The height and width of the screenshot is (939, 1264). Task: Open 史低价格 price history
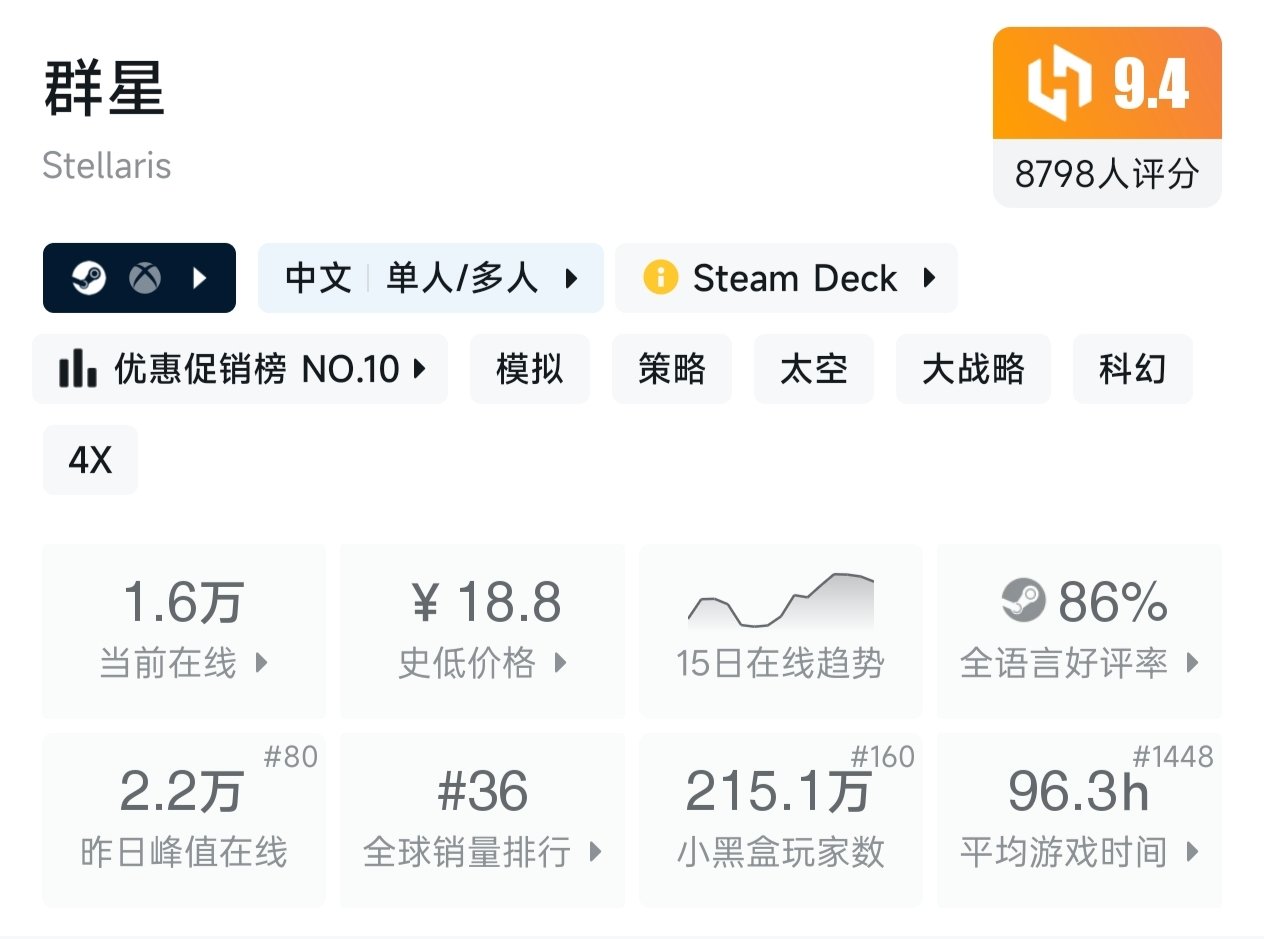[x=483, y=630]
